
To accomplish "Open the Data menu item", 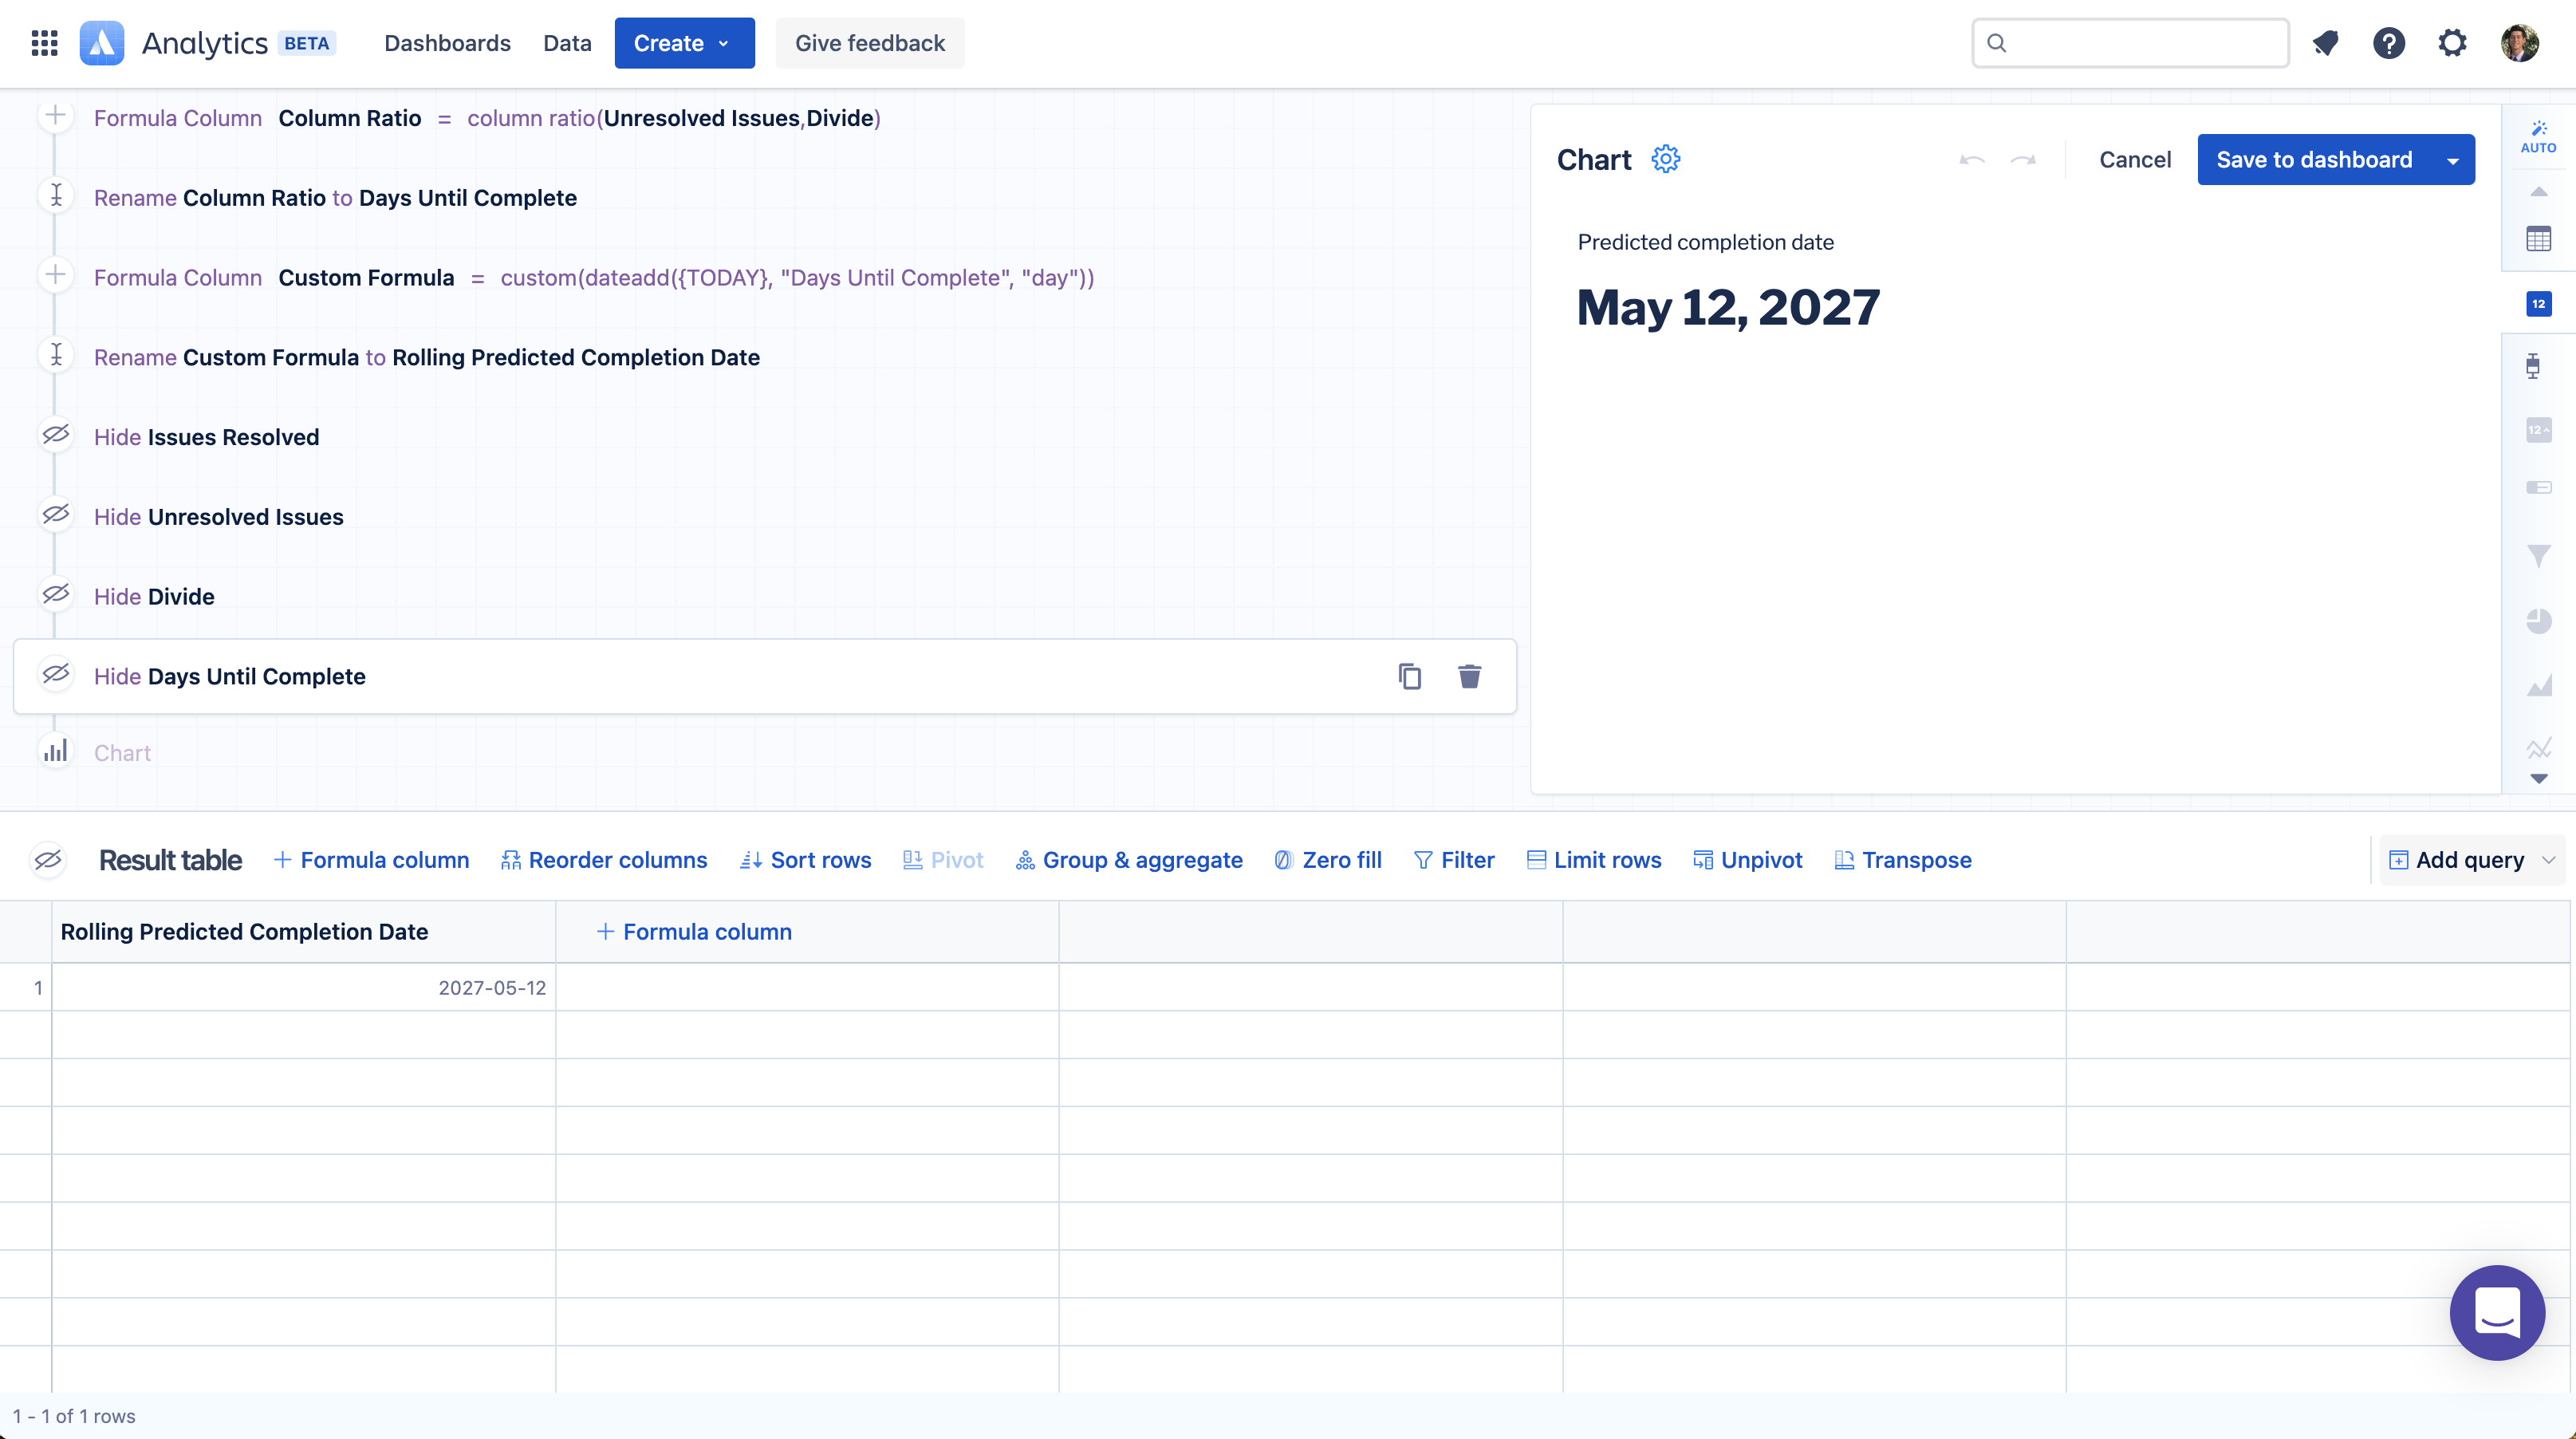I will (x=567, y=43).
